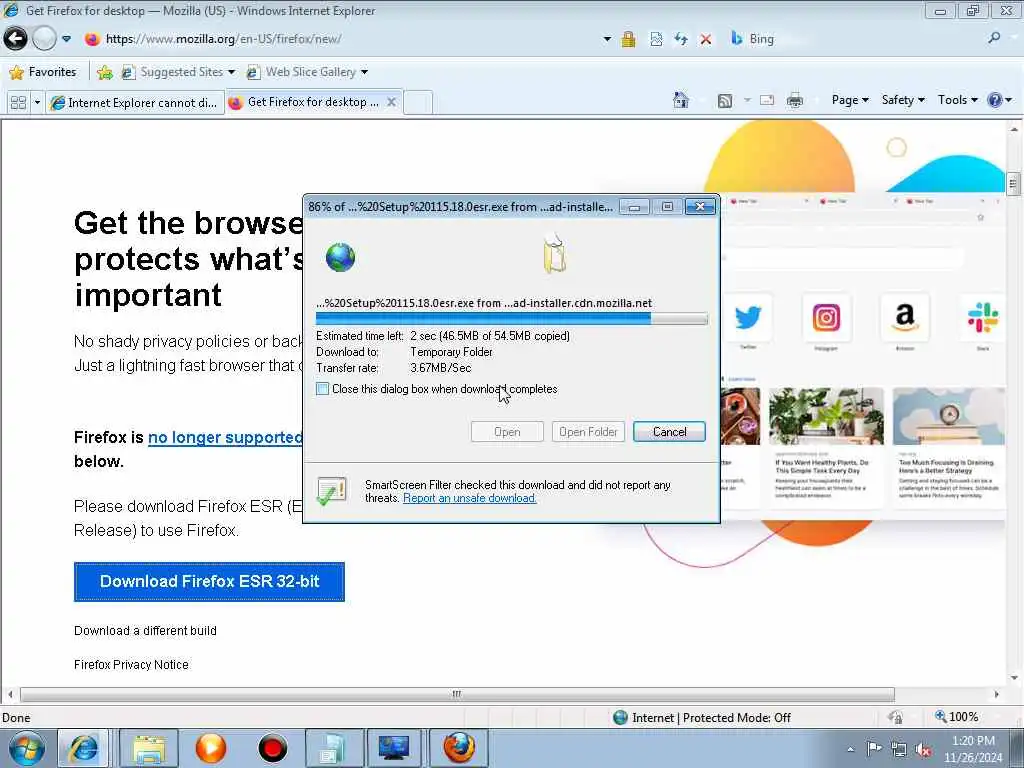Open the Tools menu

click(957, 100)
